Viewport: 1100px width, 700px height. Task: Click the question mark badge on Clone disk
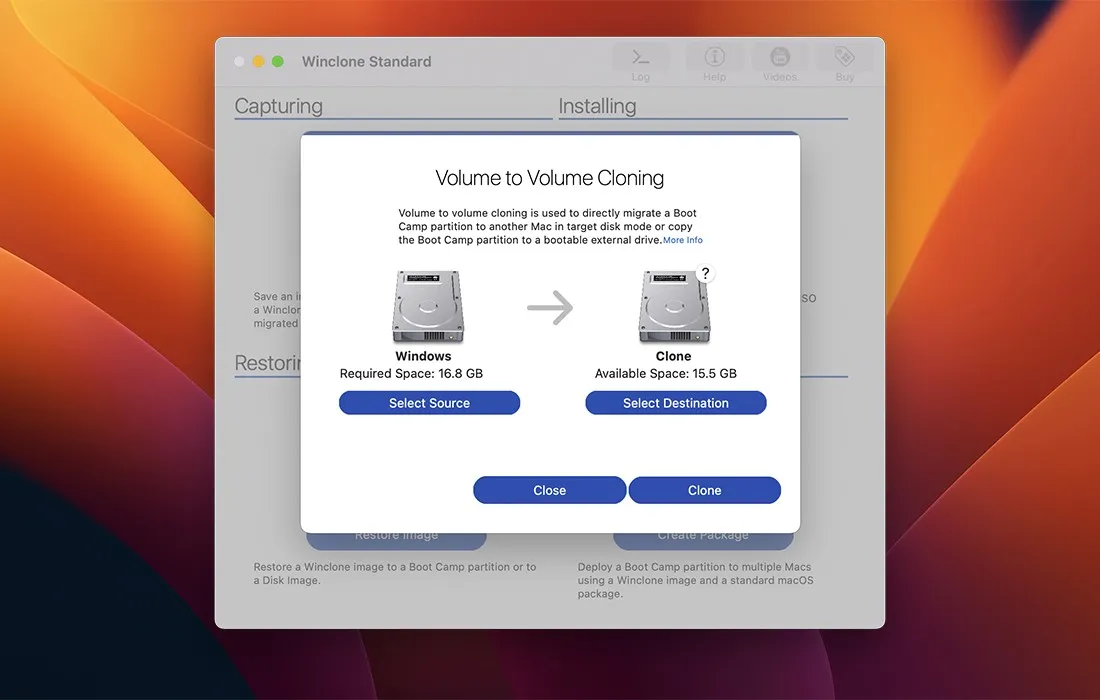(704, 272)
